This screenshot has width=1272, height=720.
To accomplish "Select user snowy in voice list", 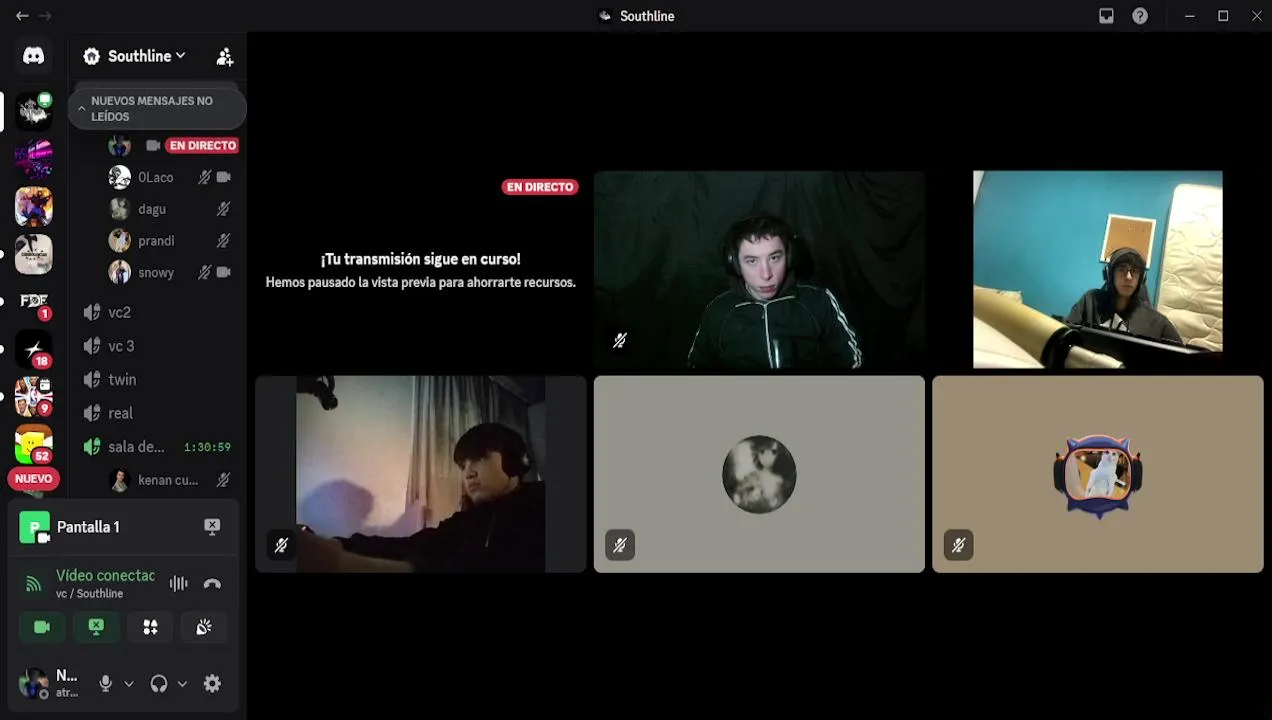I will click(156, 273).
